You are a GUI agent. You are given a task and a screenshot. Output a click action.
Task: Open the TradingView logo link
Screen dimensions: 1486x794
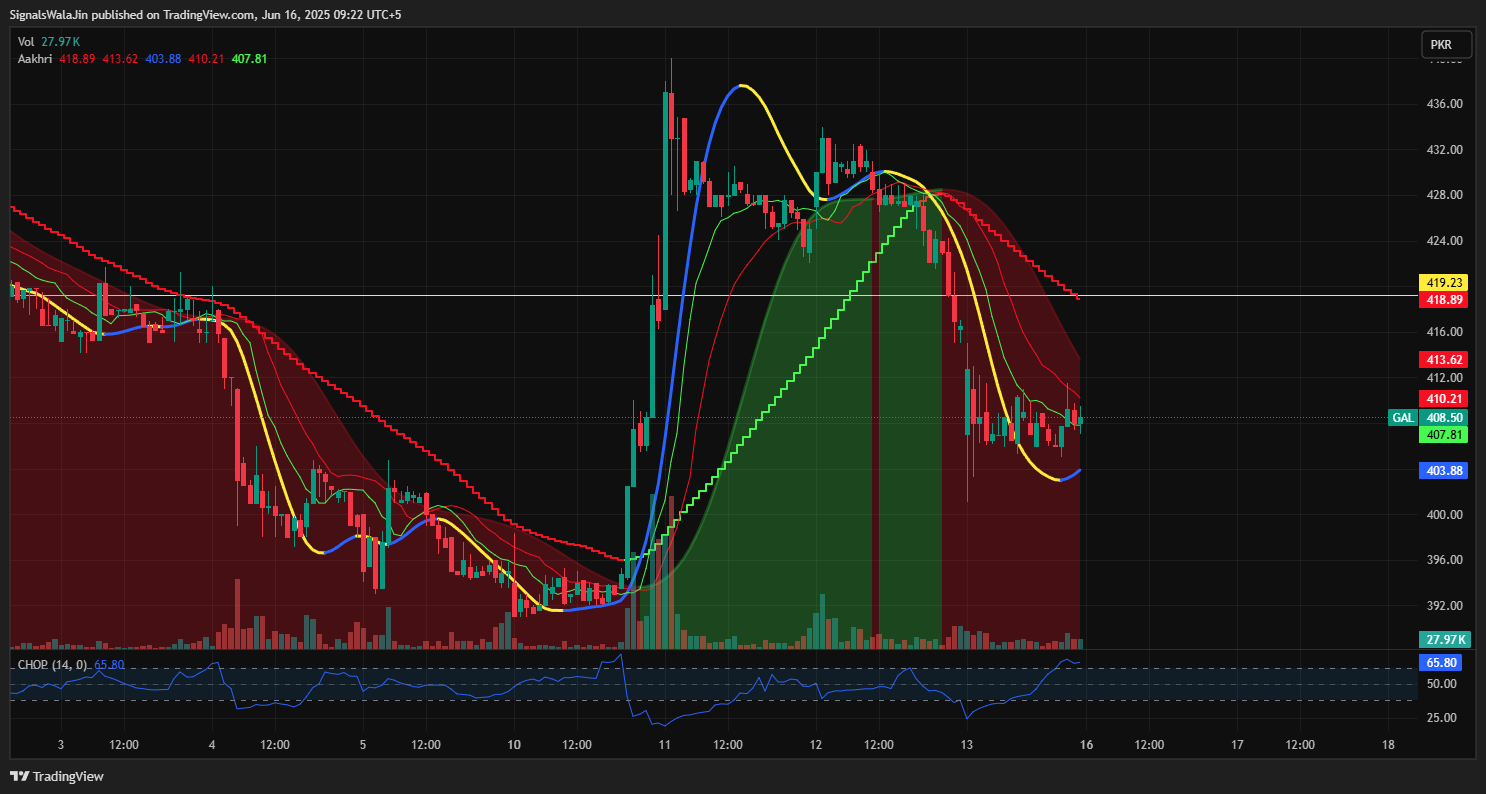coord(57,776)
